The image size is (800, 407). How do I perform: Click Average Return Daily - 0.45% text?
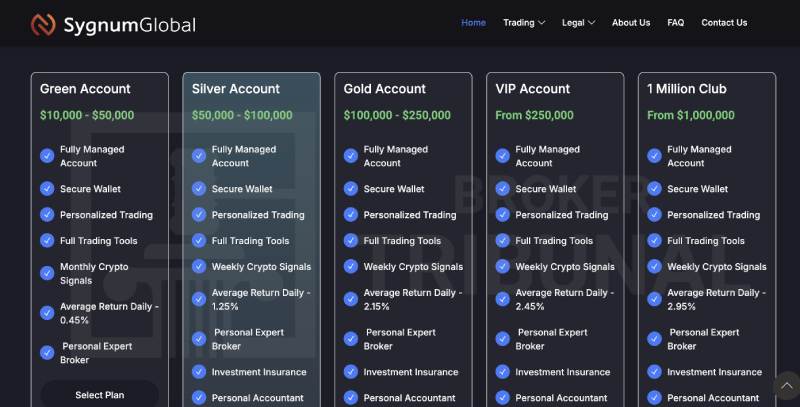coord(109,313)
